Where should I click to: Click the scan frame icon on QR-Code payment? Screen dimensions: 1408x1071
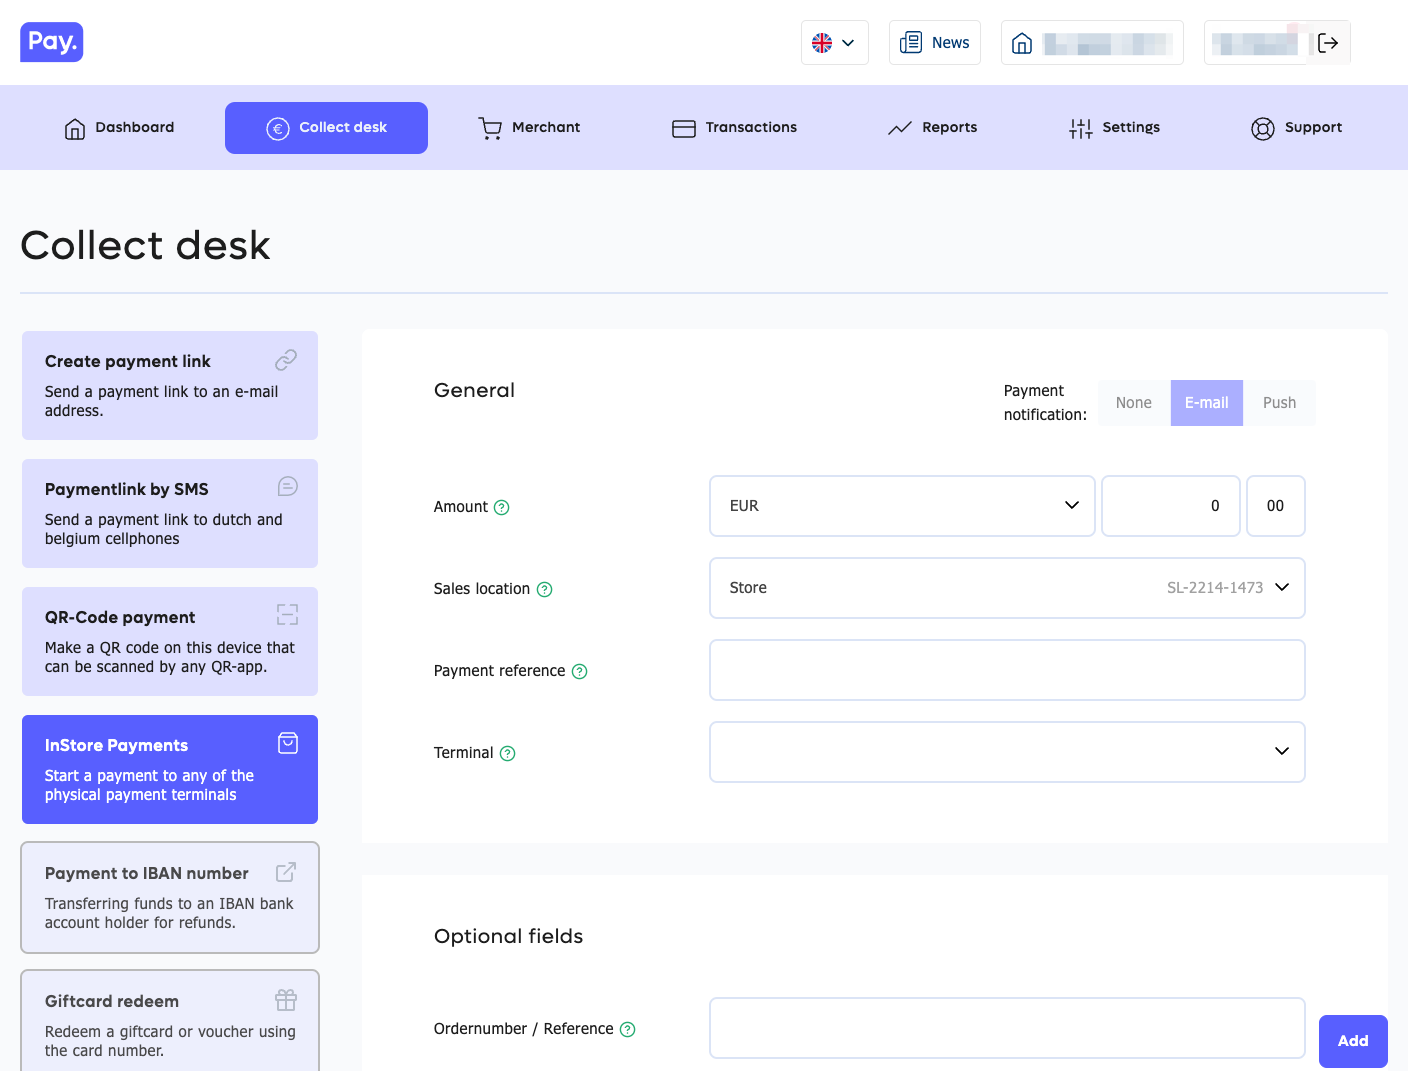288,614
